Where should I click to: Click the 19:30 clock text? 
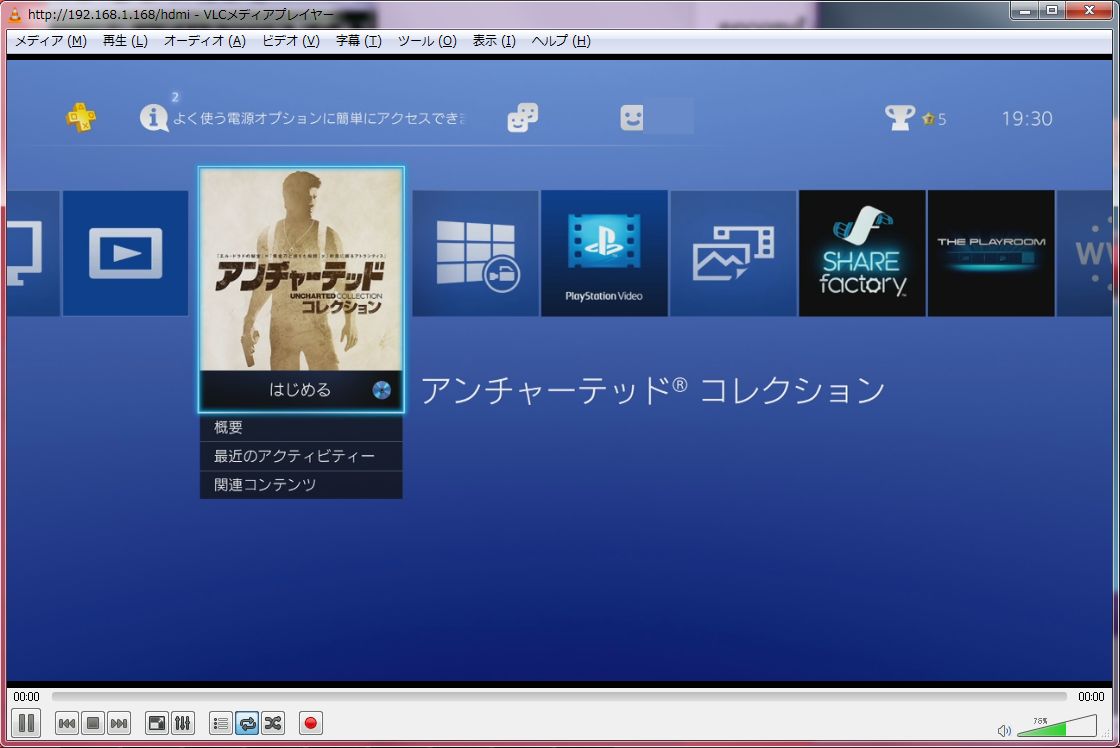[x=1026, y=119]
